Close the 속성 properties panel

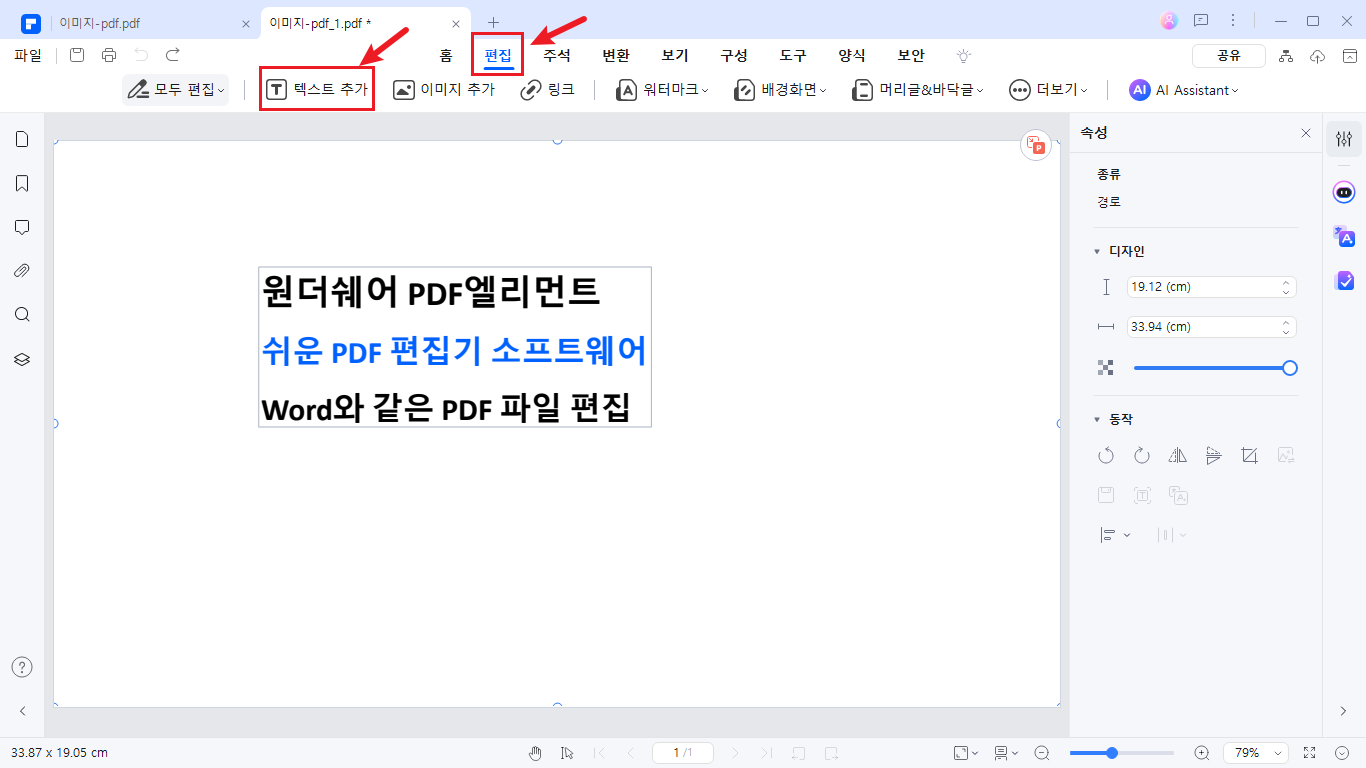pos(1306,133)
